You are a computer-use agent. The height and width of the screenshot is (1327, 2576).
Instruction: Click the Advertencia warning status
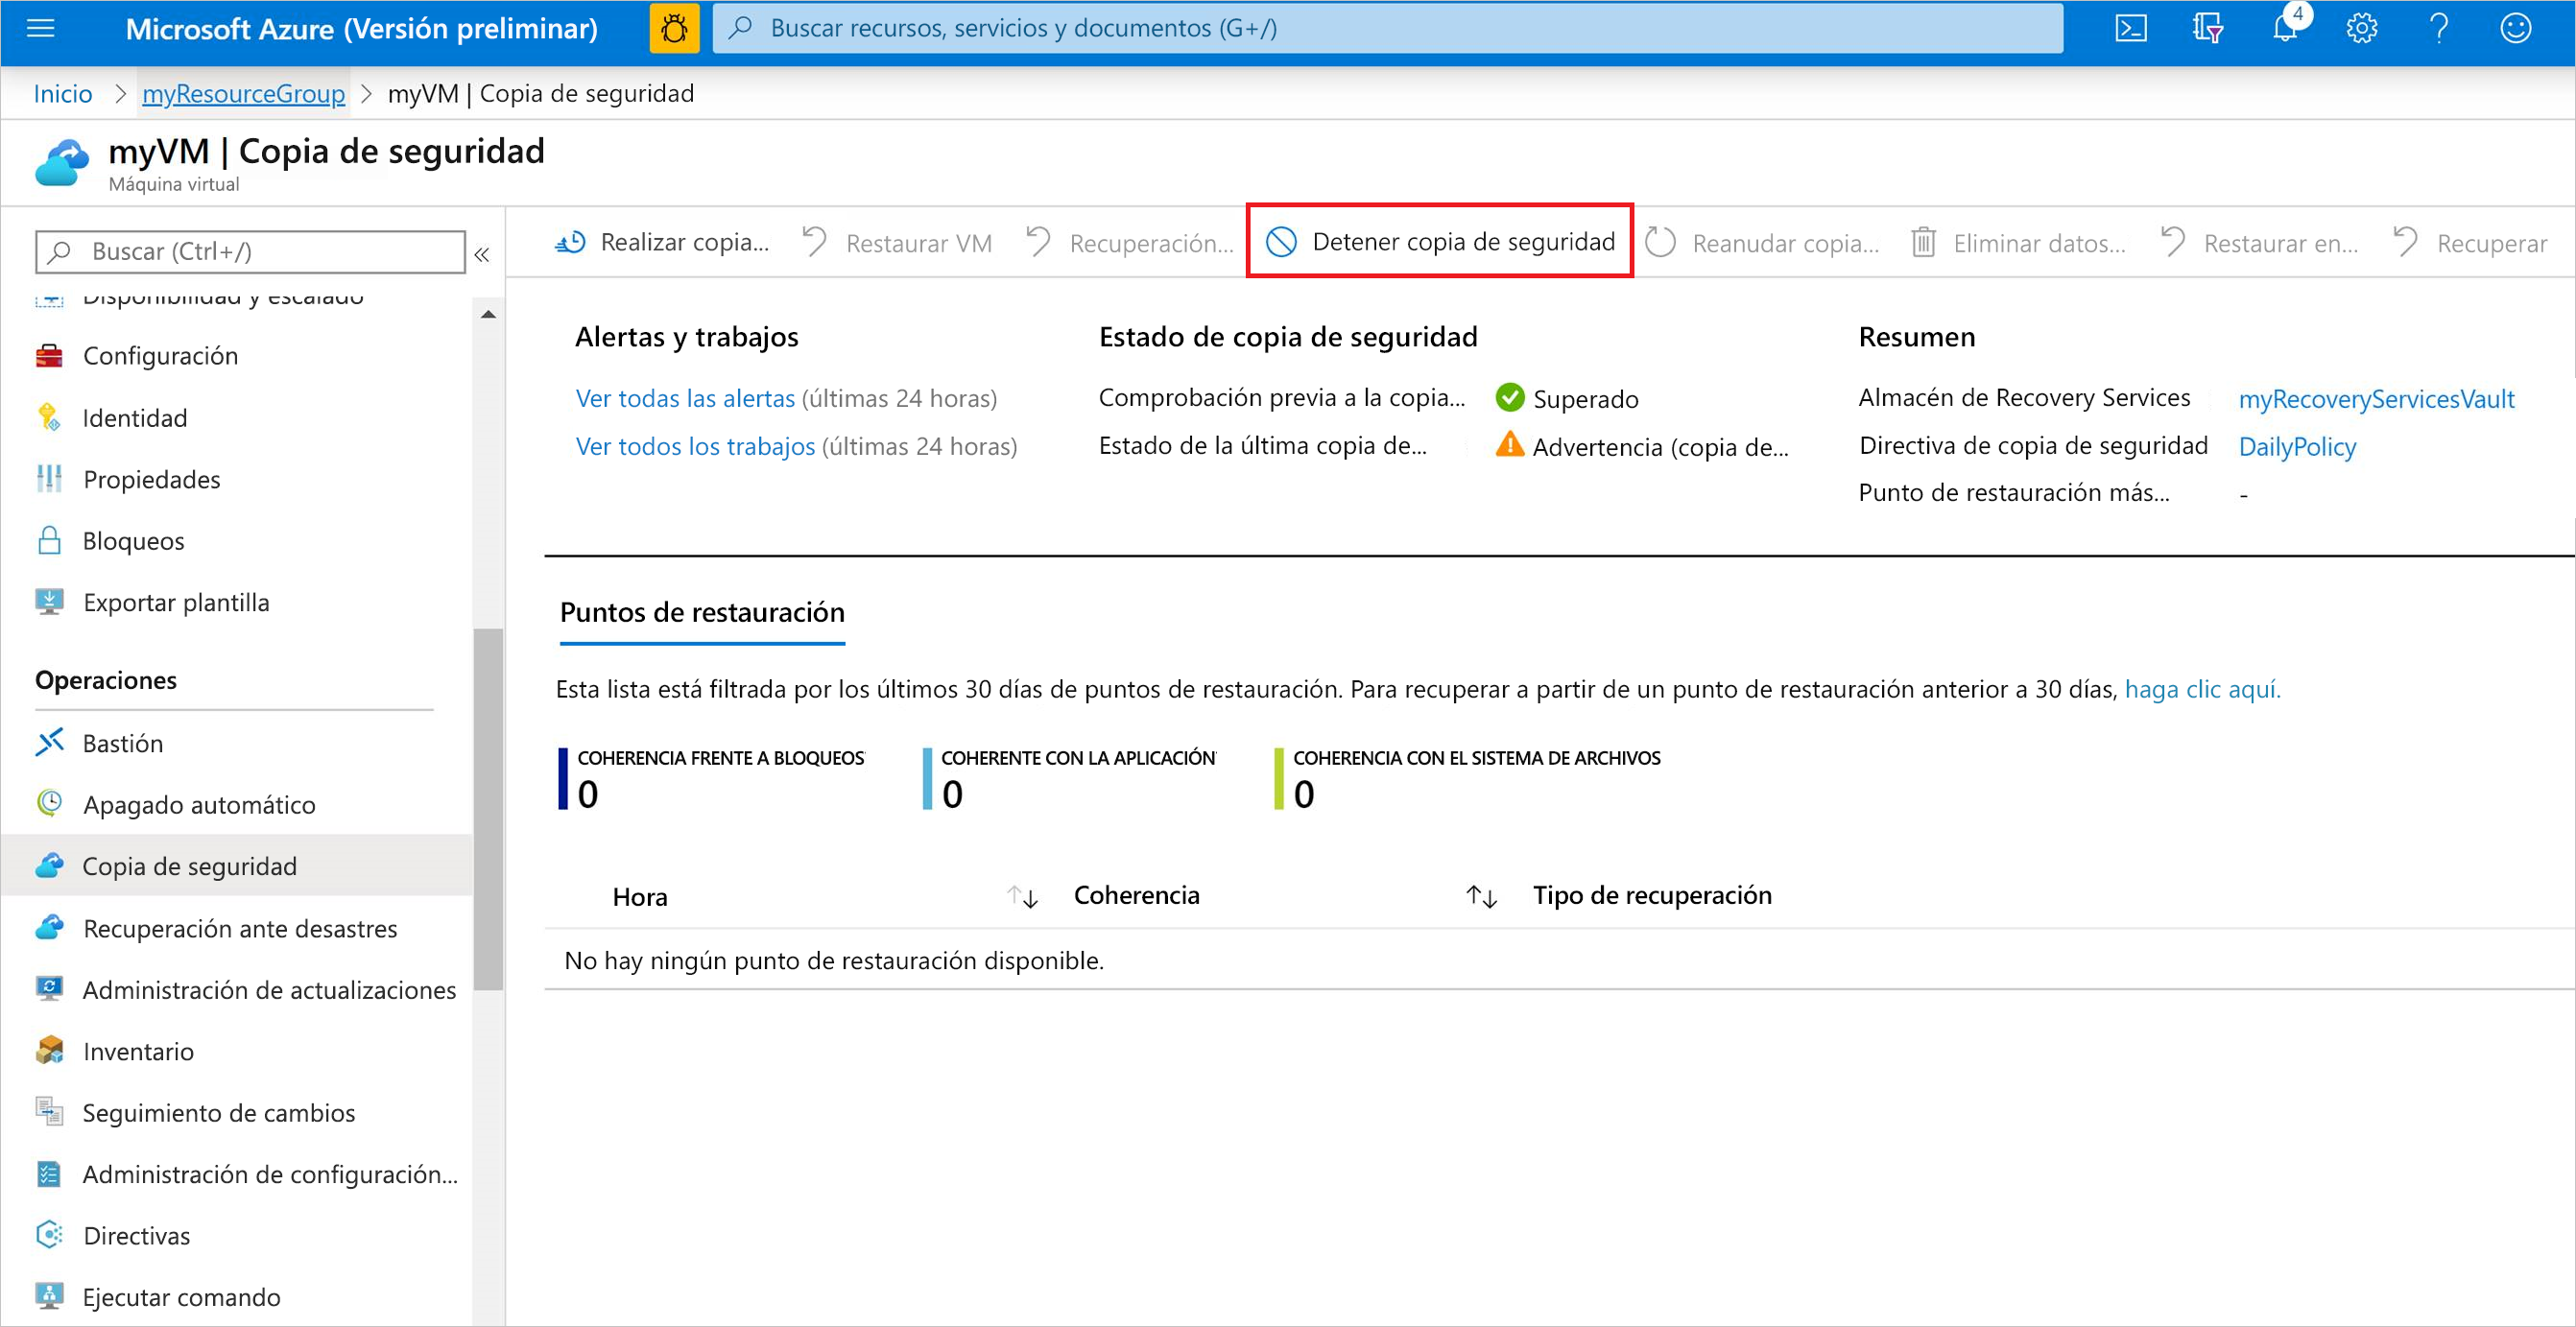(x=1641, y=446)
